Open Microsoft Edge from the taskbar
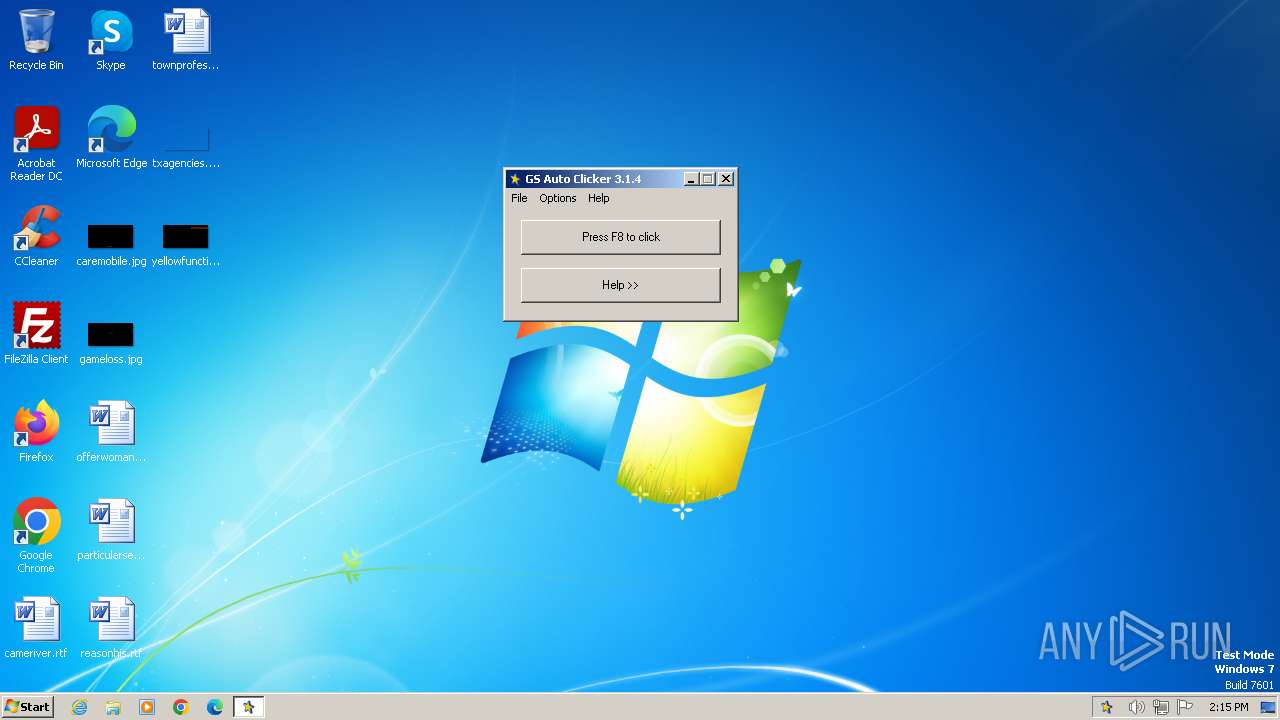Image resolution: width=1280 pixels, height=720 pixels. click(215, 707)
